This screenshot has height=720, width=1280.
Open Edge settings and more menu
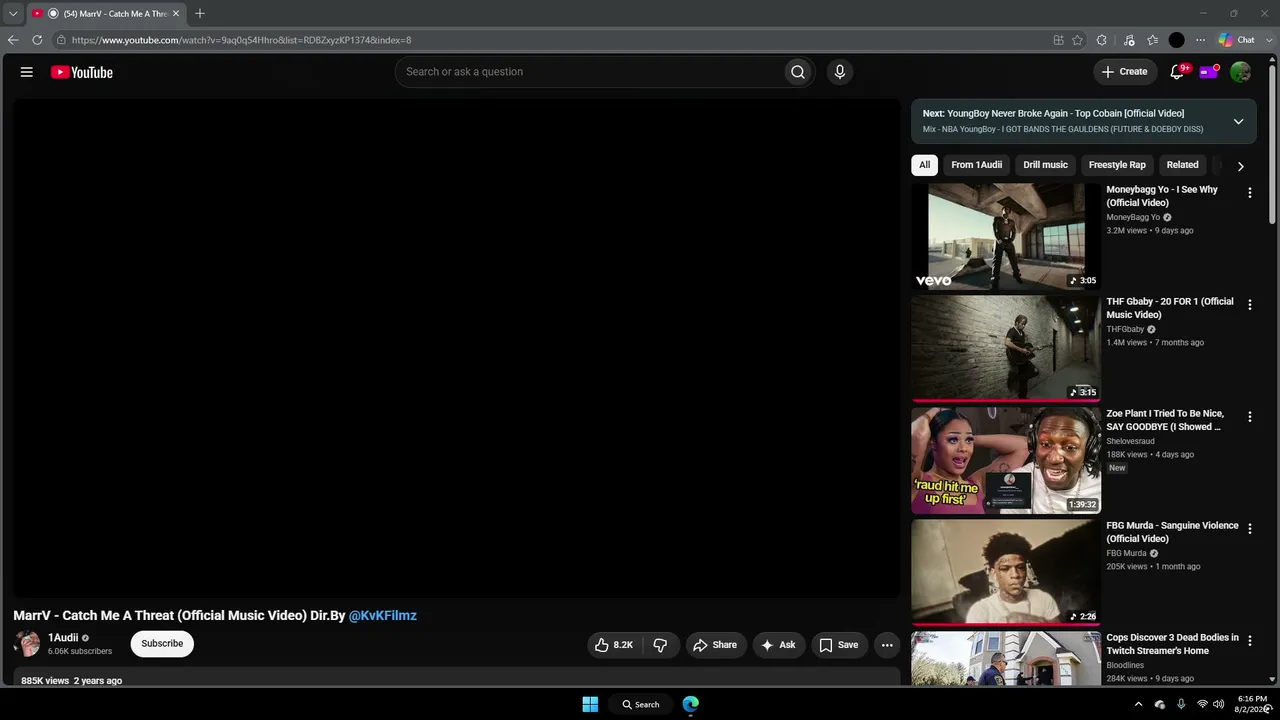click(1200, 40)
